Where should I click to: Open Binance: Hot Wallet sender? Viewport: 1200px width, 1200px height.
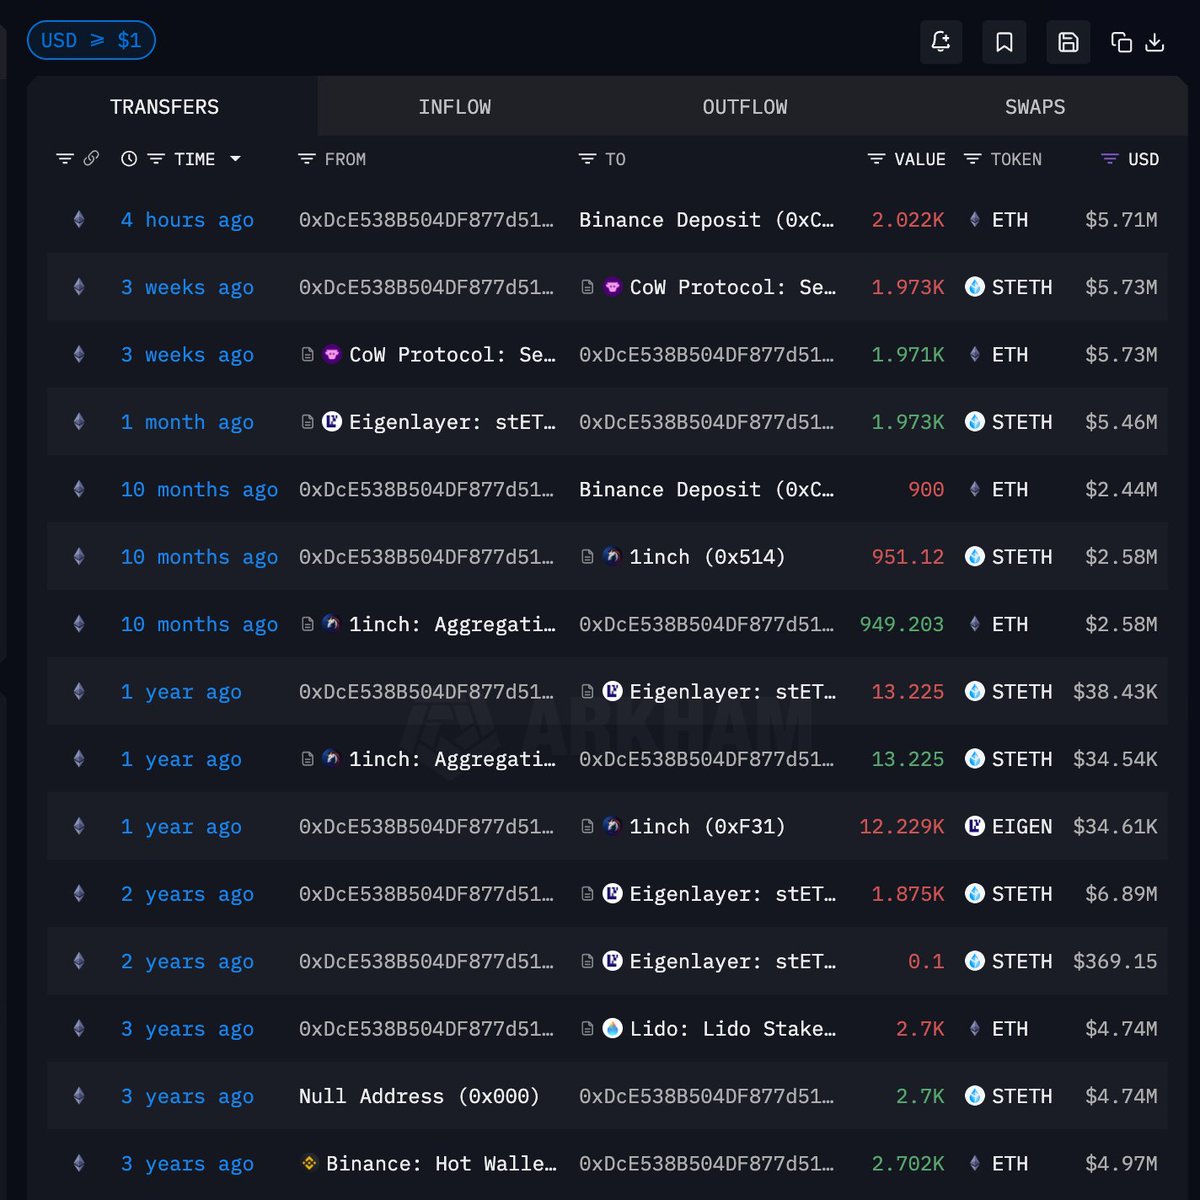pos(441,1164)
